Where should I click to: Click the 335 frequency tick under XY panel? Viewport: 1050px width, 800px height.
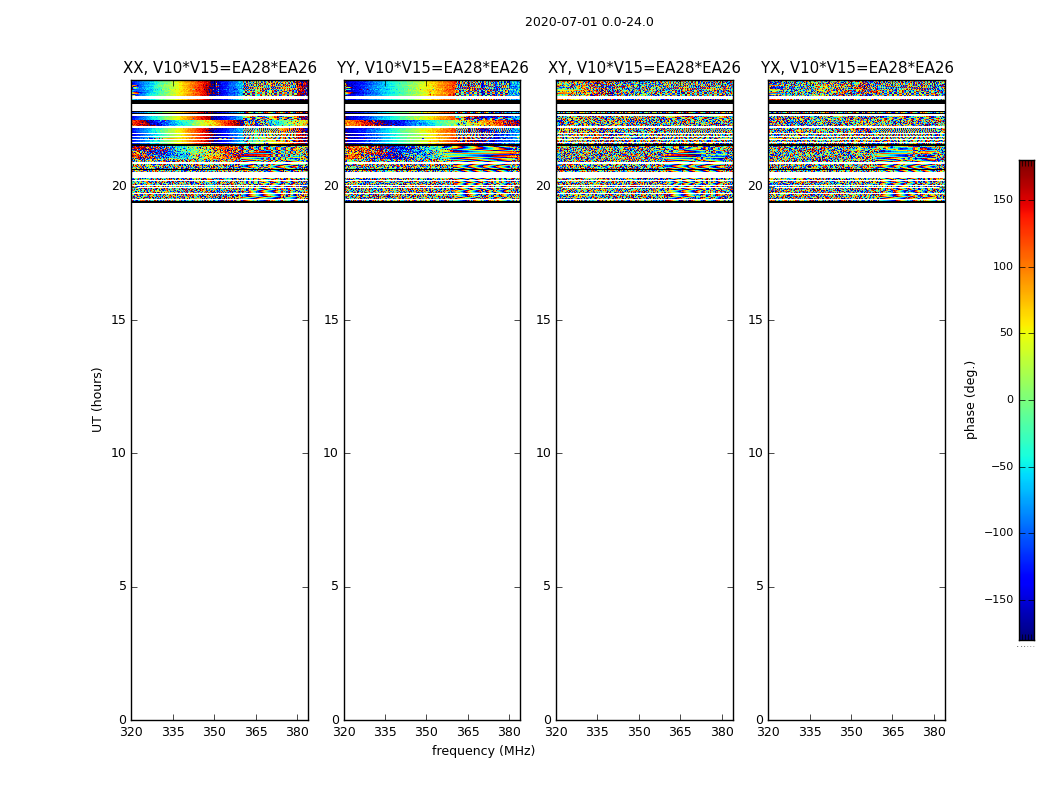(597, 732)
